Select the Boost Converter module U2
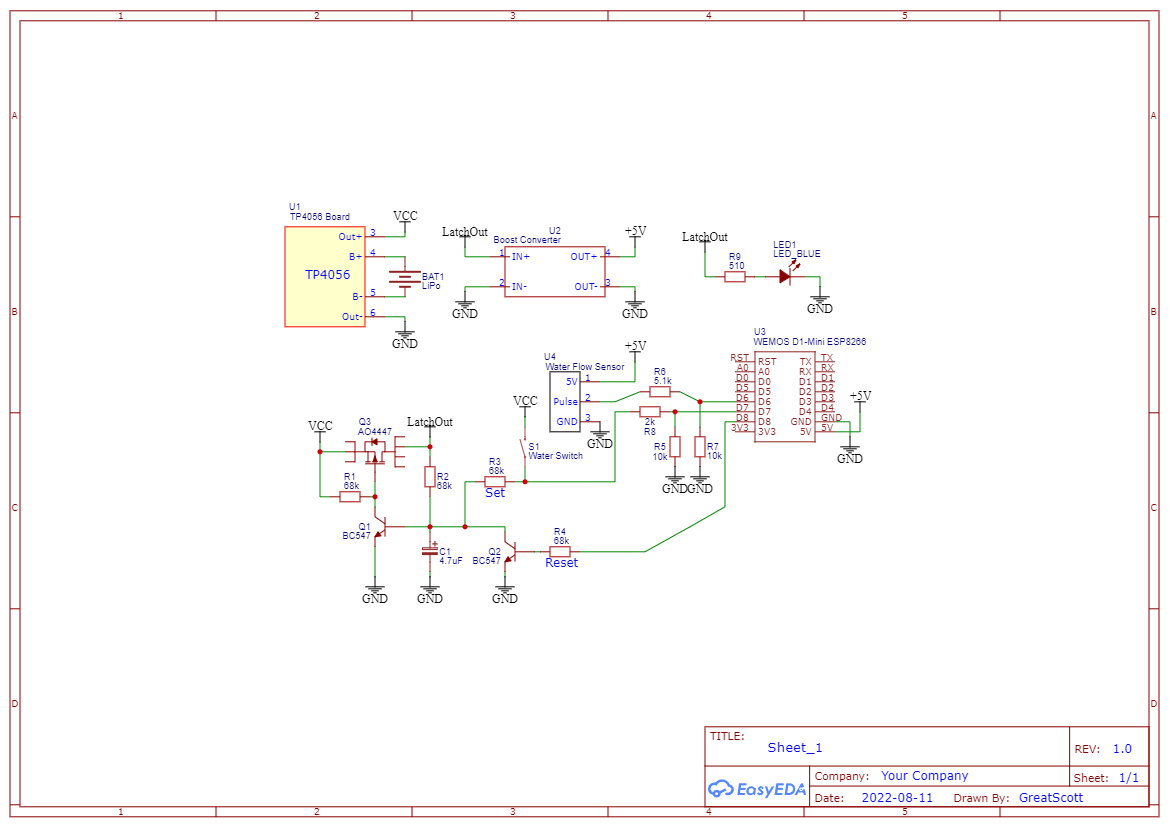This screenshot has height=827, width=1169. (555, 272)
